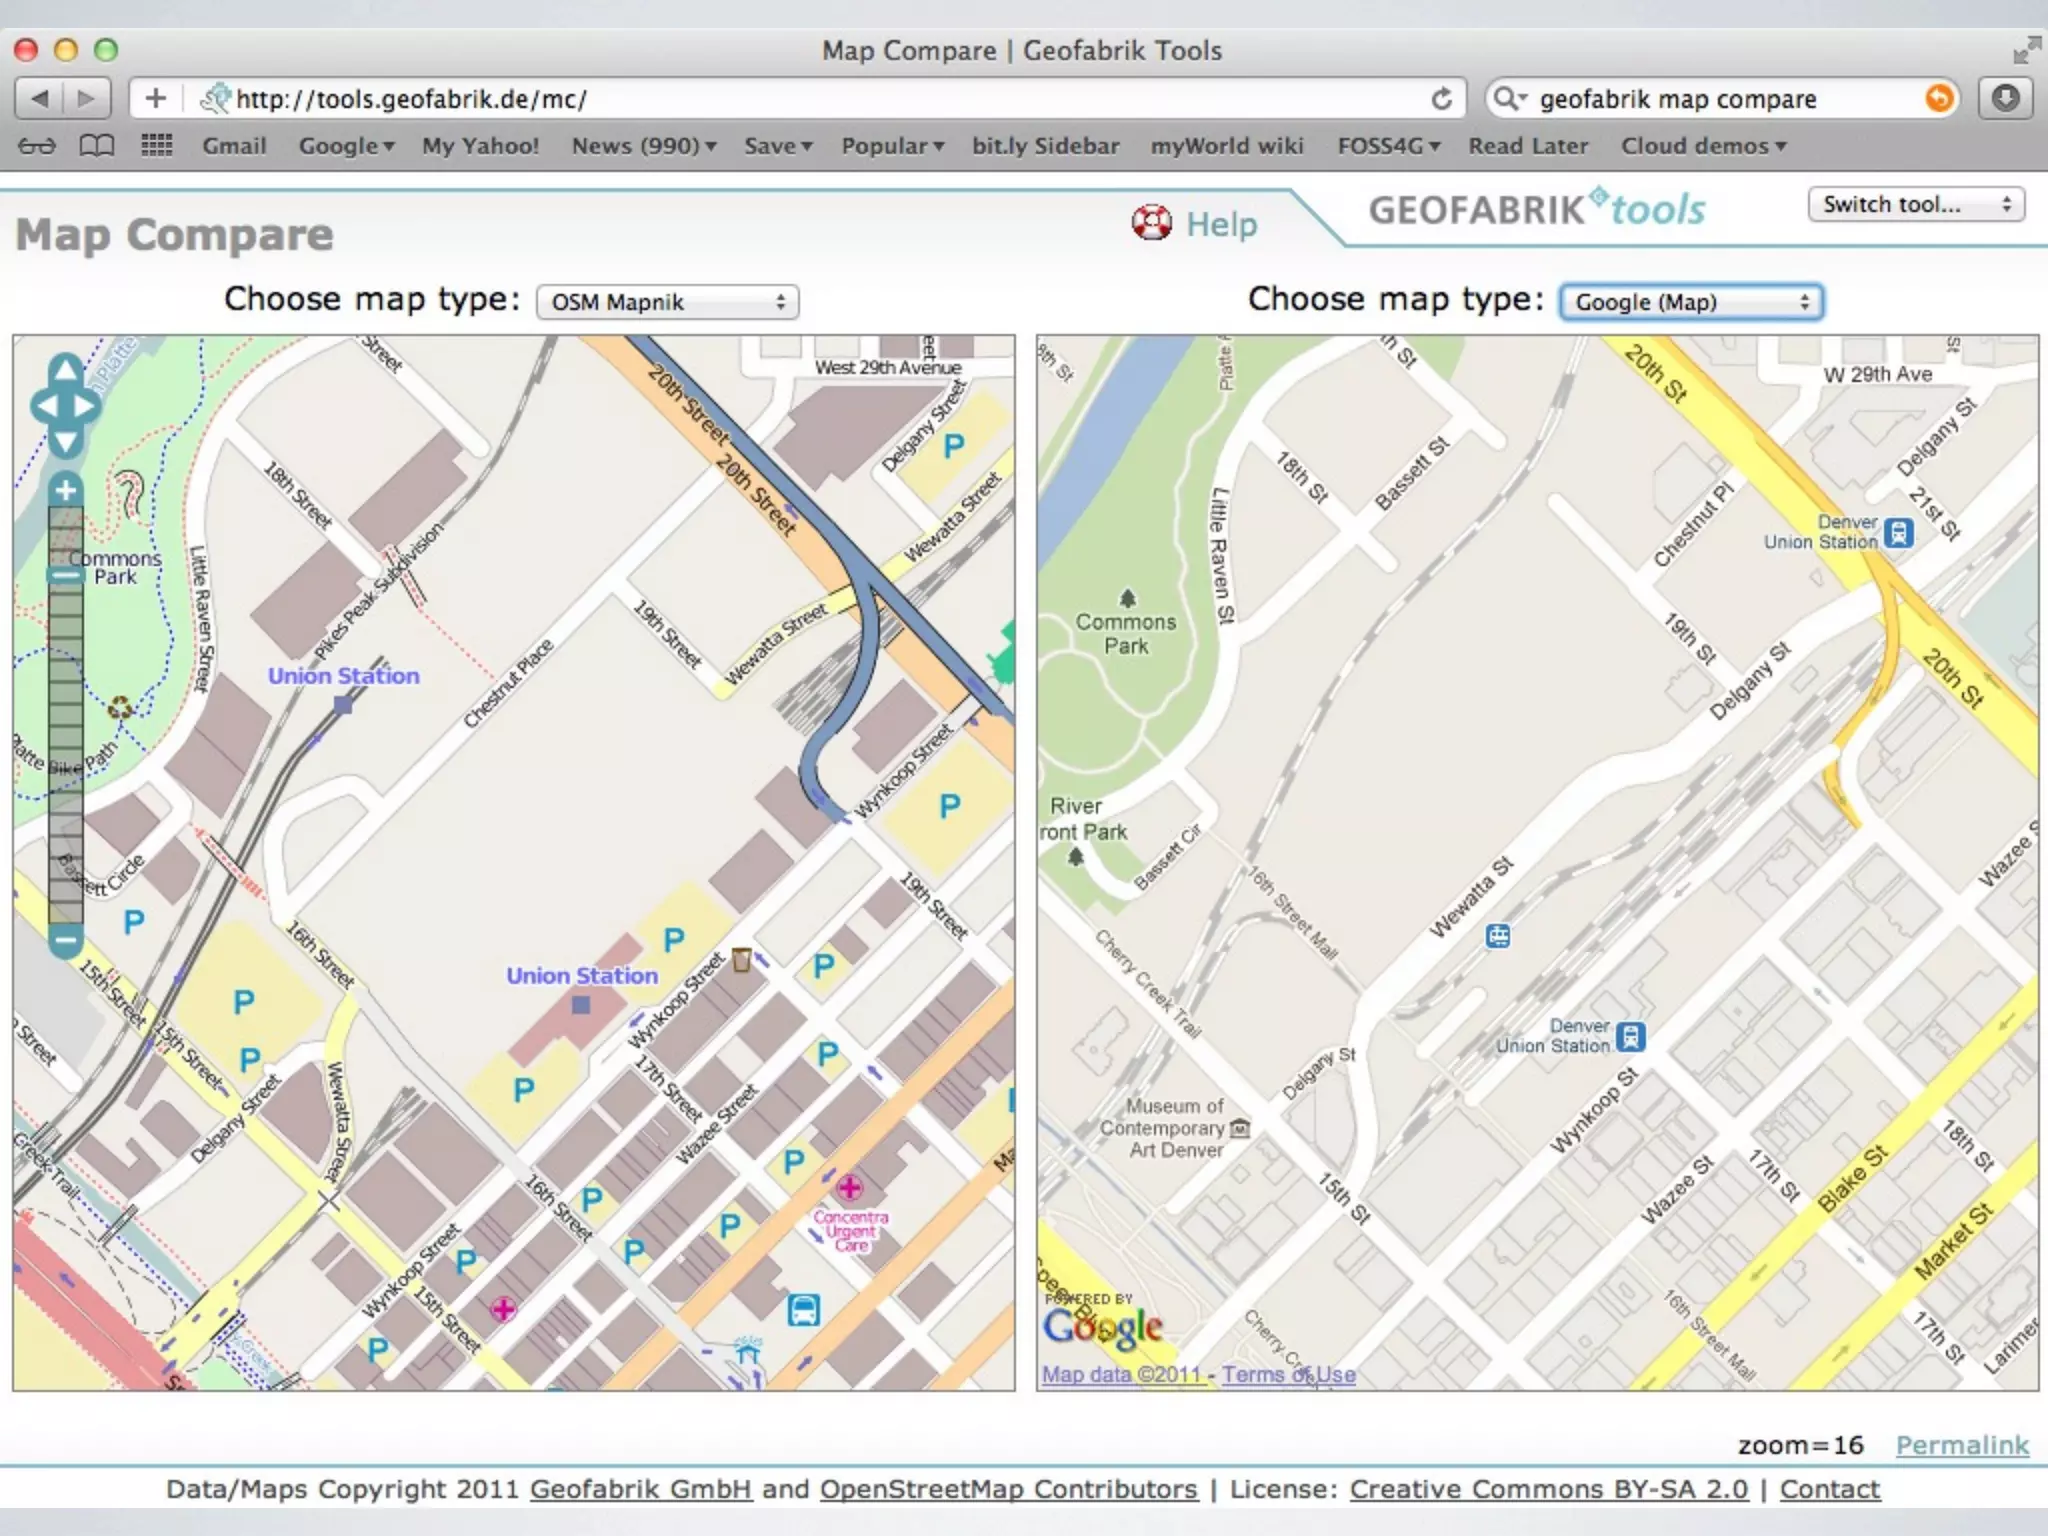Zoom in with the plus button
The width and height of the screenshot is (2048, 1536).
66,490
